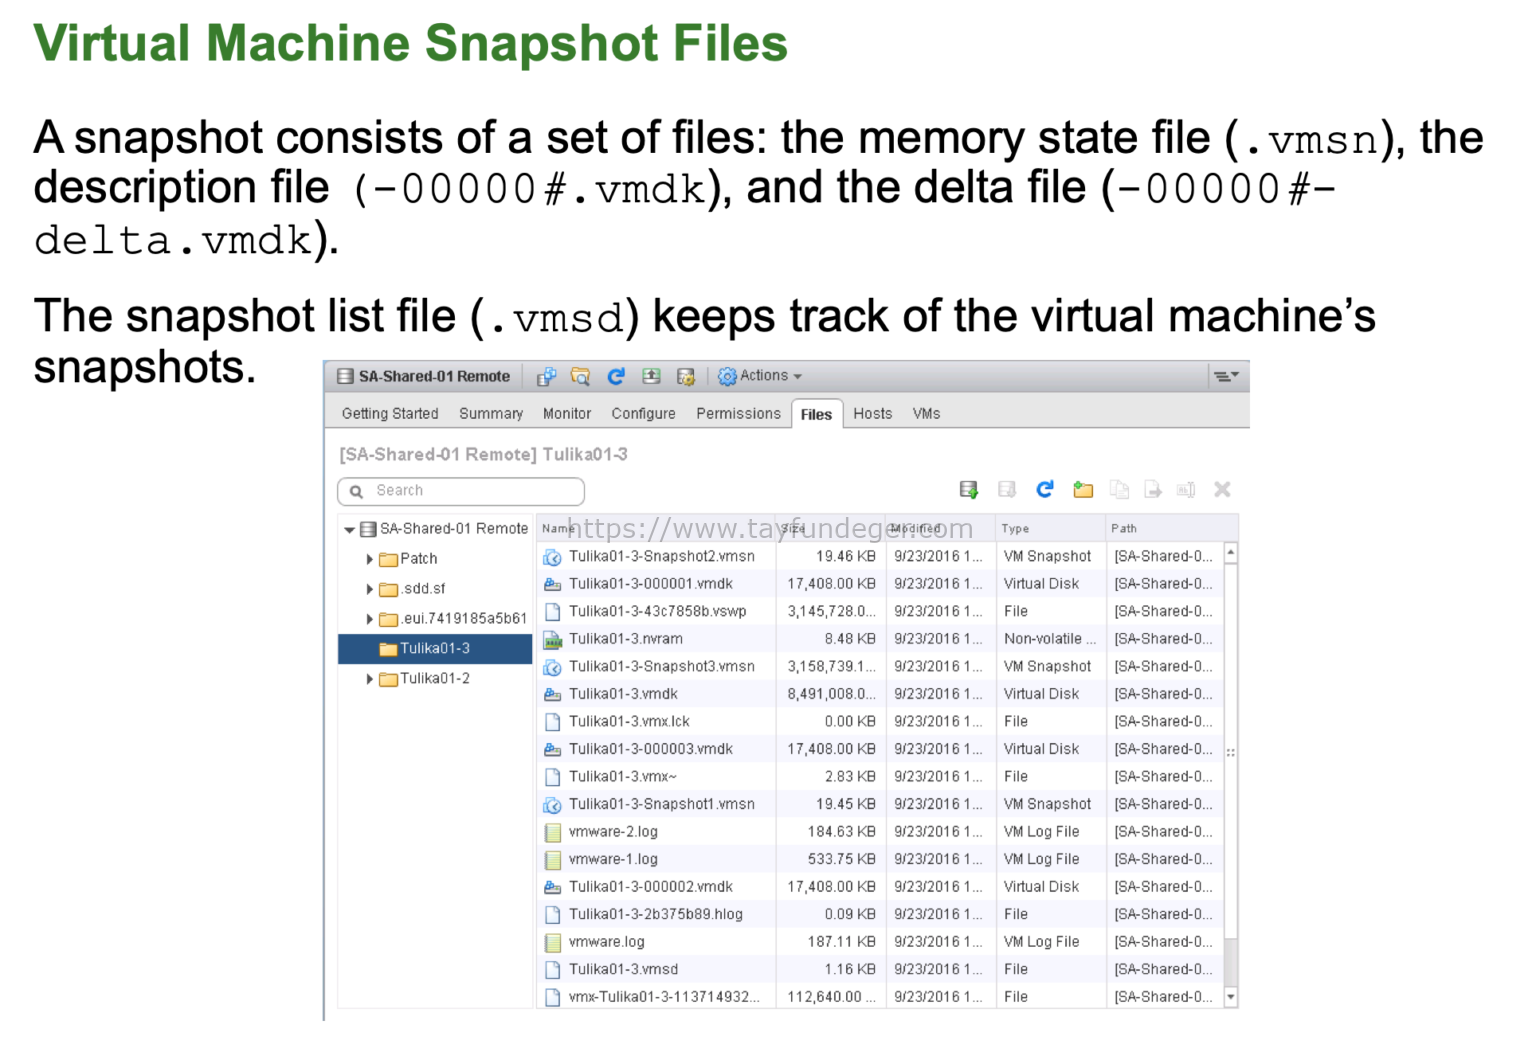Open the Monitor tab
Viewport: 1536px width, 1056px height.
(x=566, y=413)
